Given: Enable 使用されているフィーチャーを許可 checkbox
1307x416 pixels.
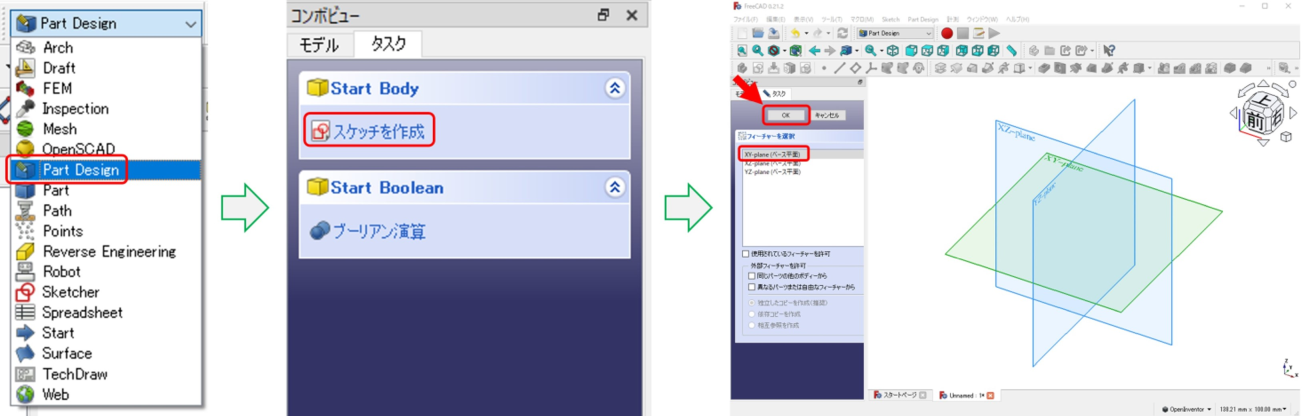Looking at the screenshot, I should pos(746,254).
